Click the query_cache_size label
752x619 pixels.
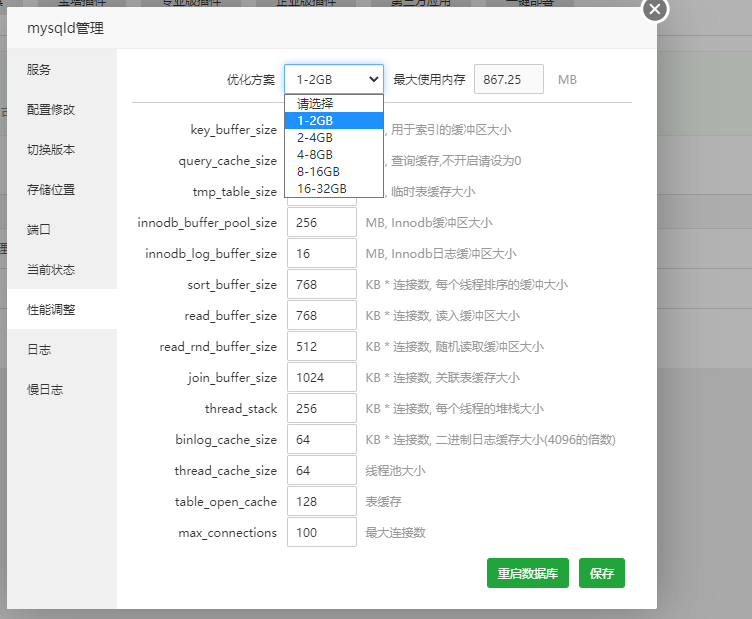tap(228, 161)
